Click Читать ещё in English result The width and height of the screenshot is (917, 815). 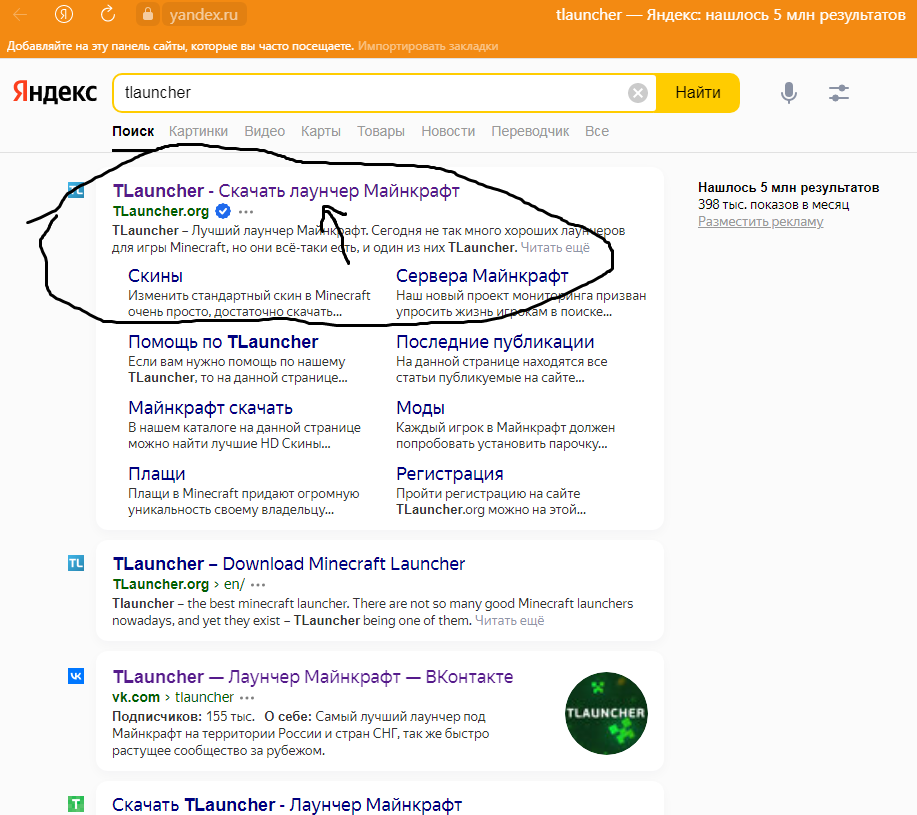tap(509, 620)
